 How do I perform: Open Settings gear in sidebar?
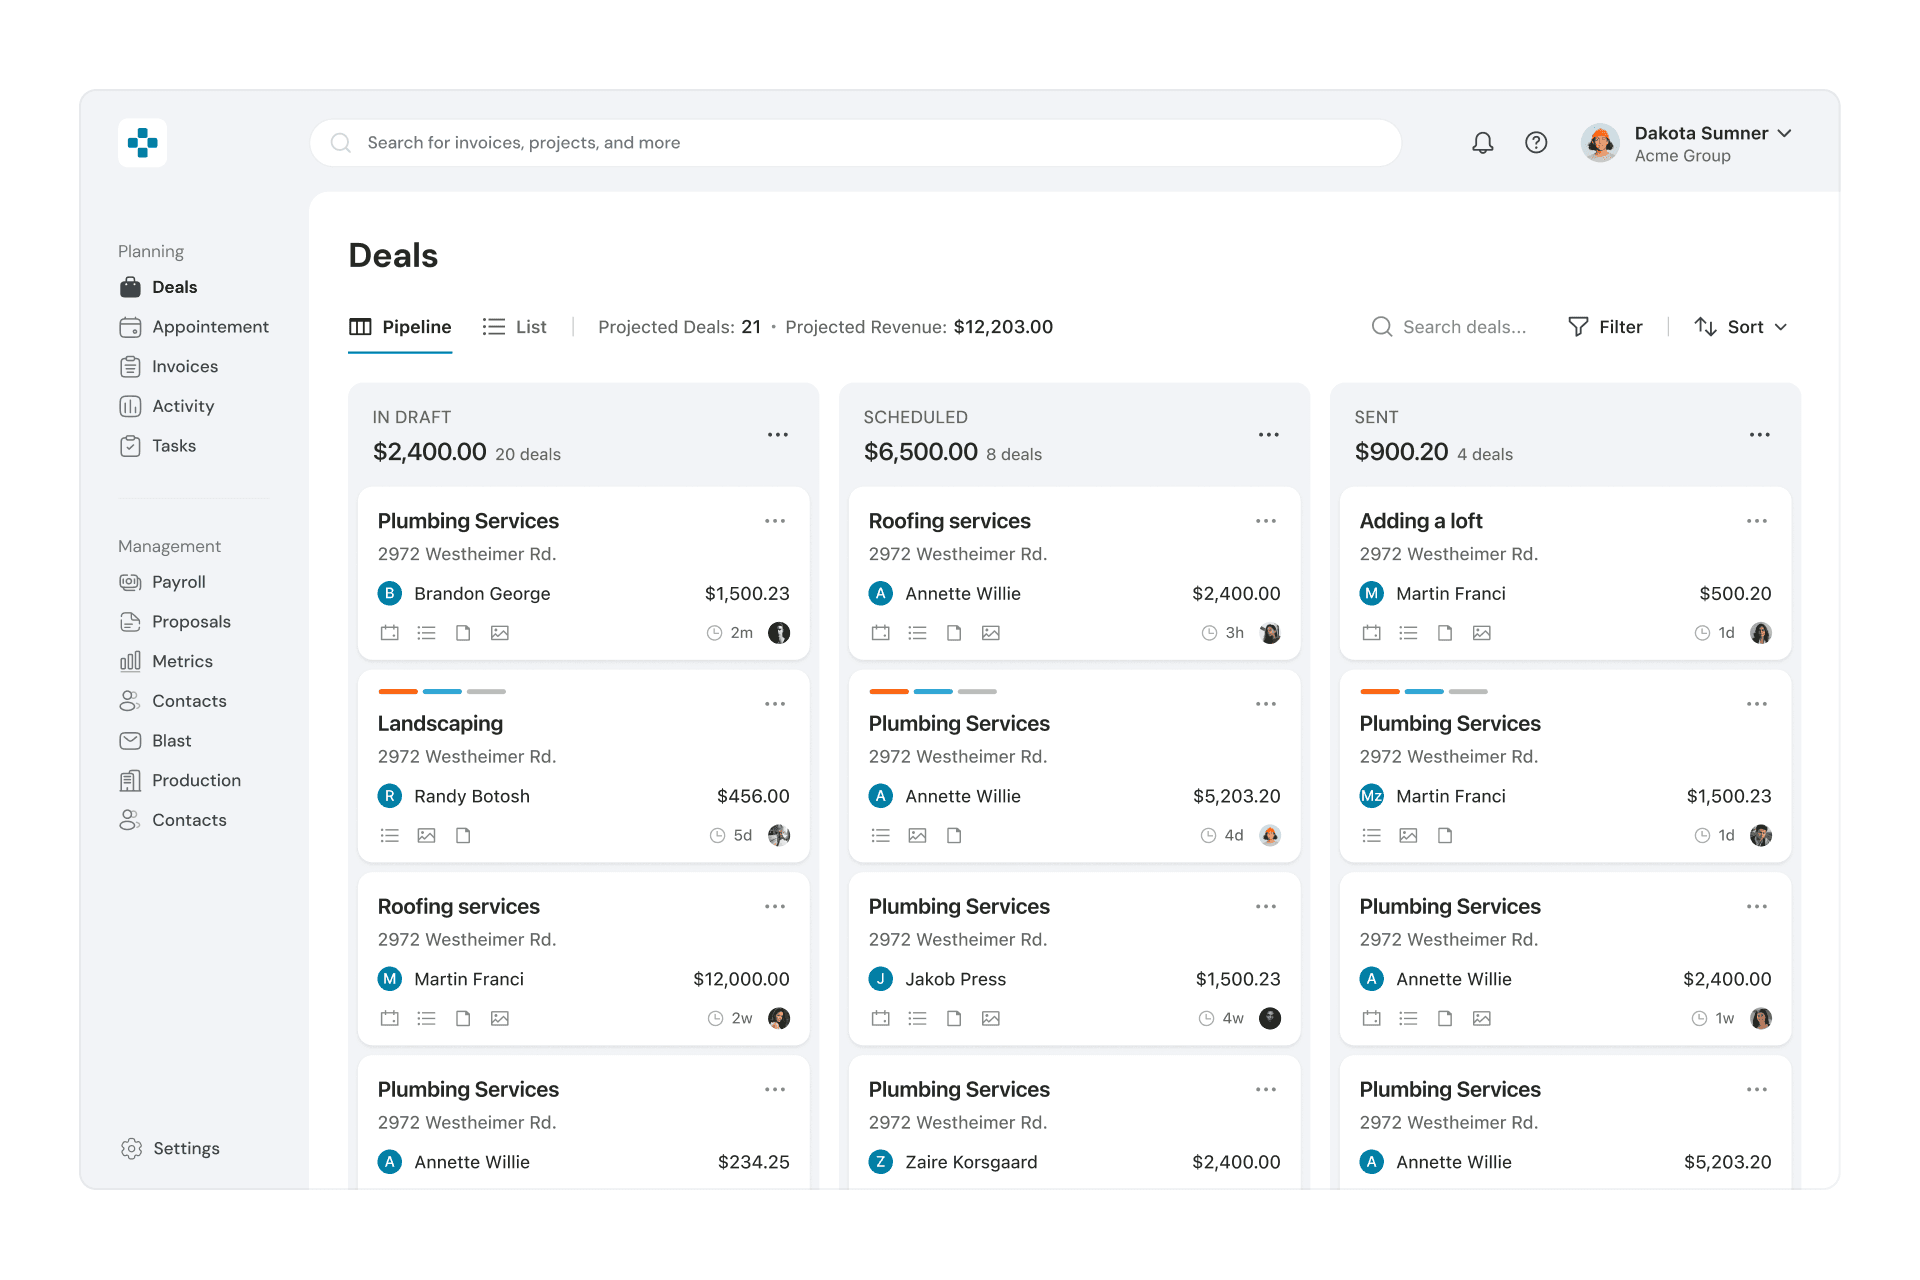pyautogui.click(x=132, y=1148)
